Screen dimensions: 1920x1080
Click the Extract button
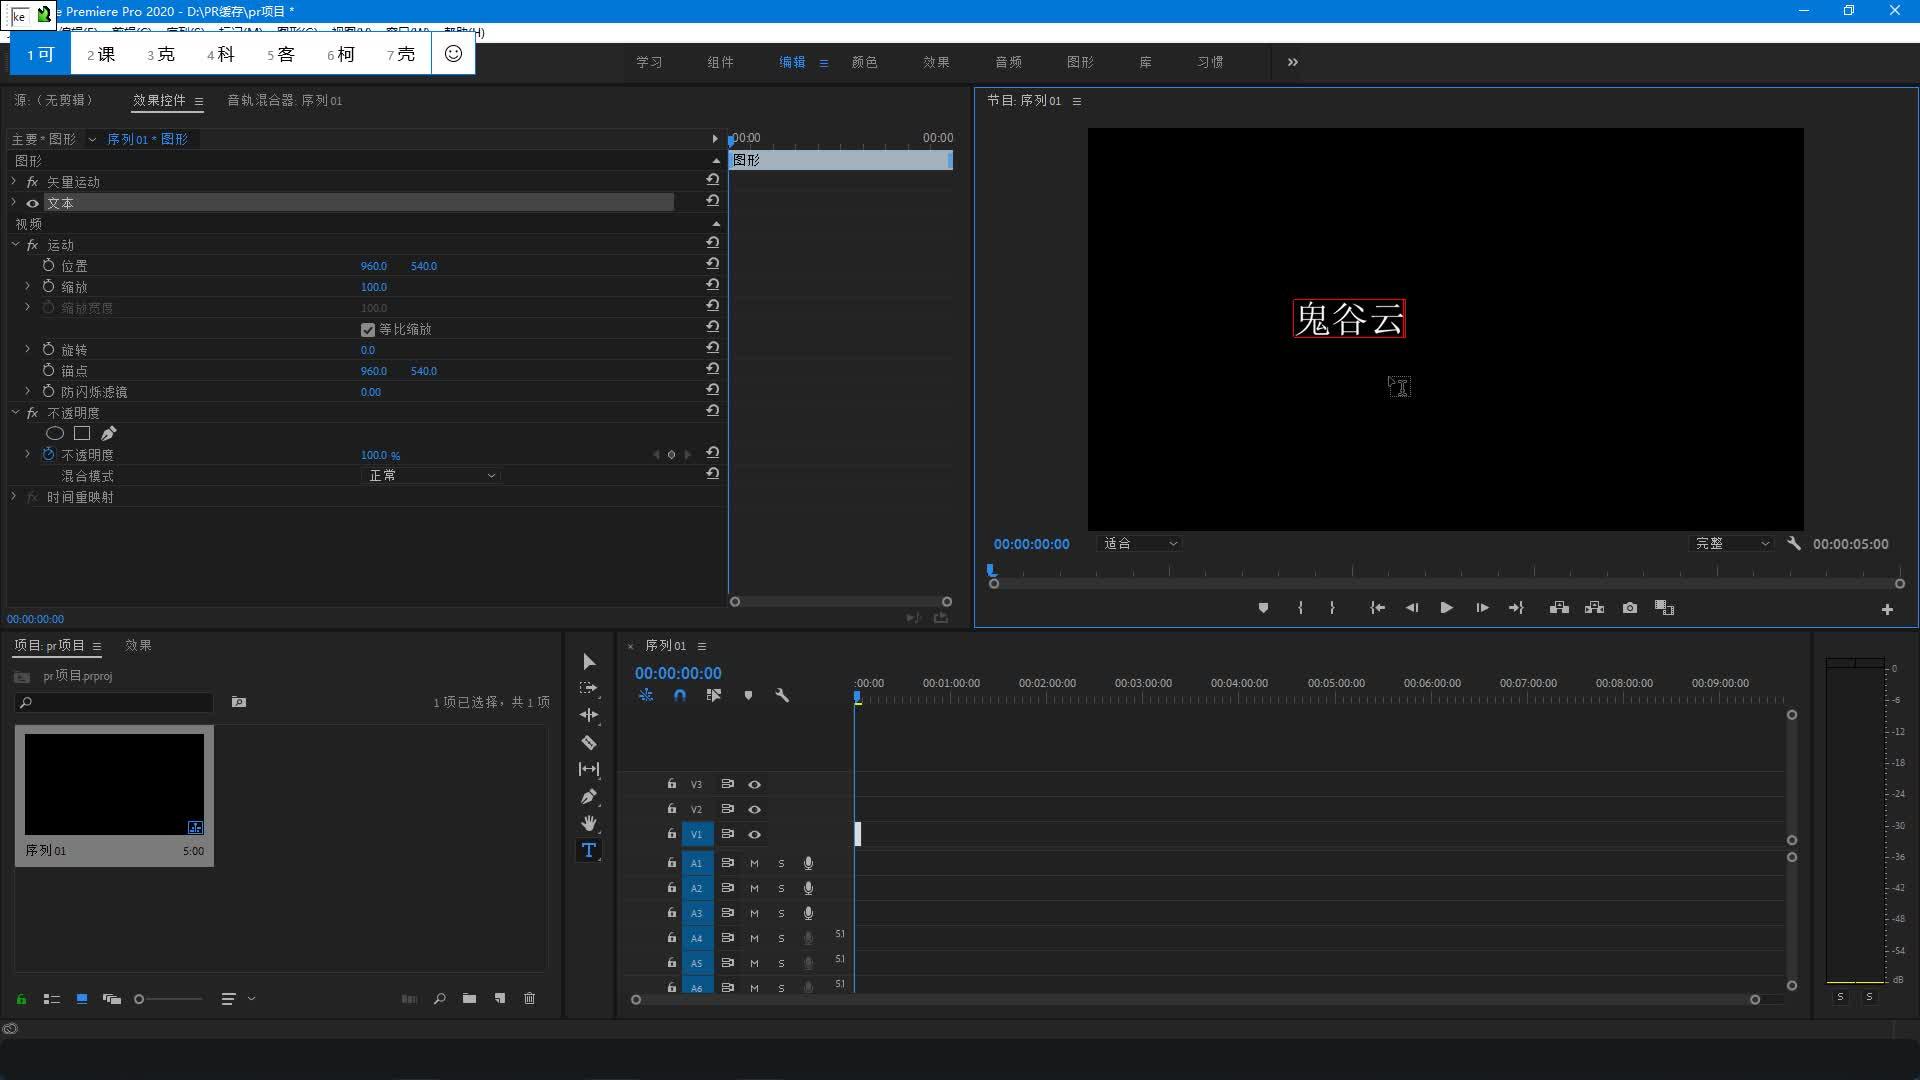[1595, 608]
